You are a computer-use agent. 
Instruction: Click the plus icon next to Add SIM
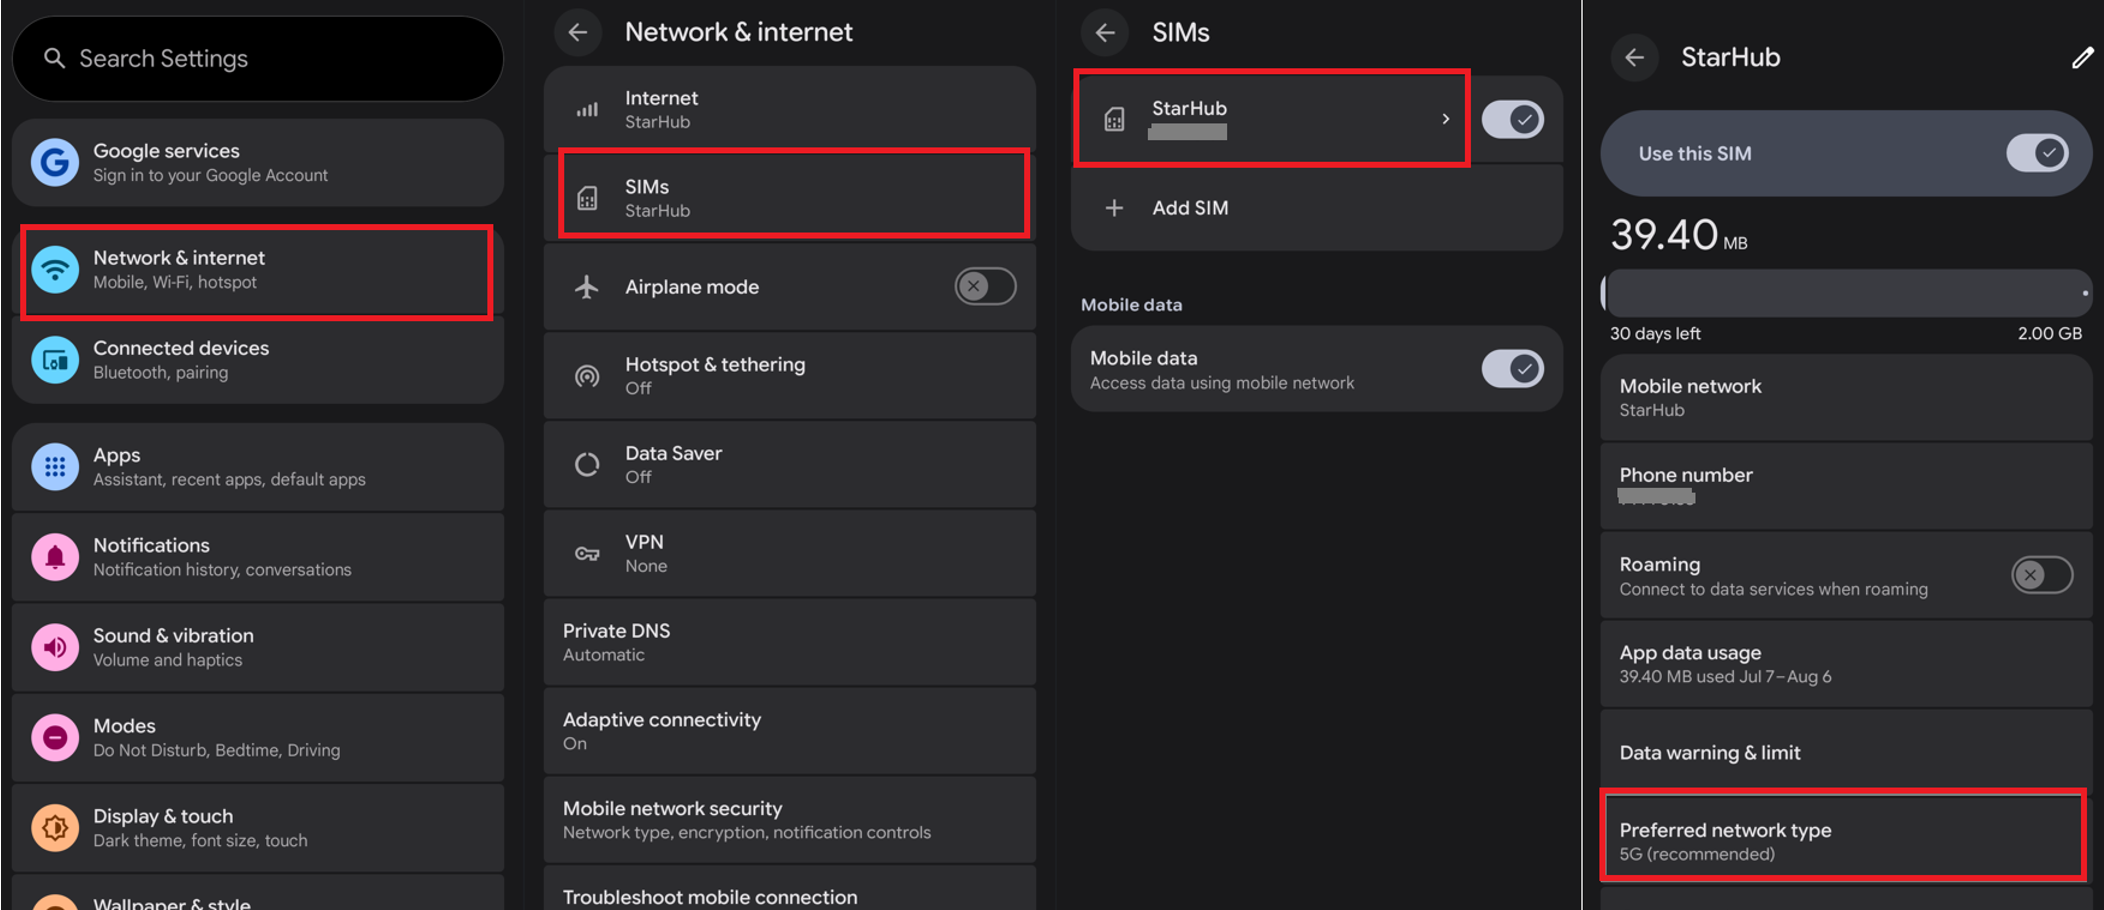(x=1114, y=208)
